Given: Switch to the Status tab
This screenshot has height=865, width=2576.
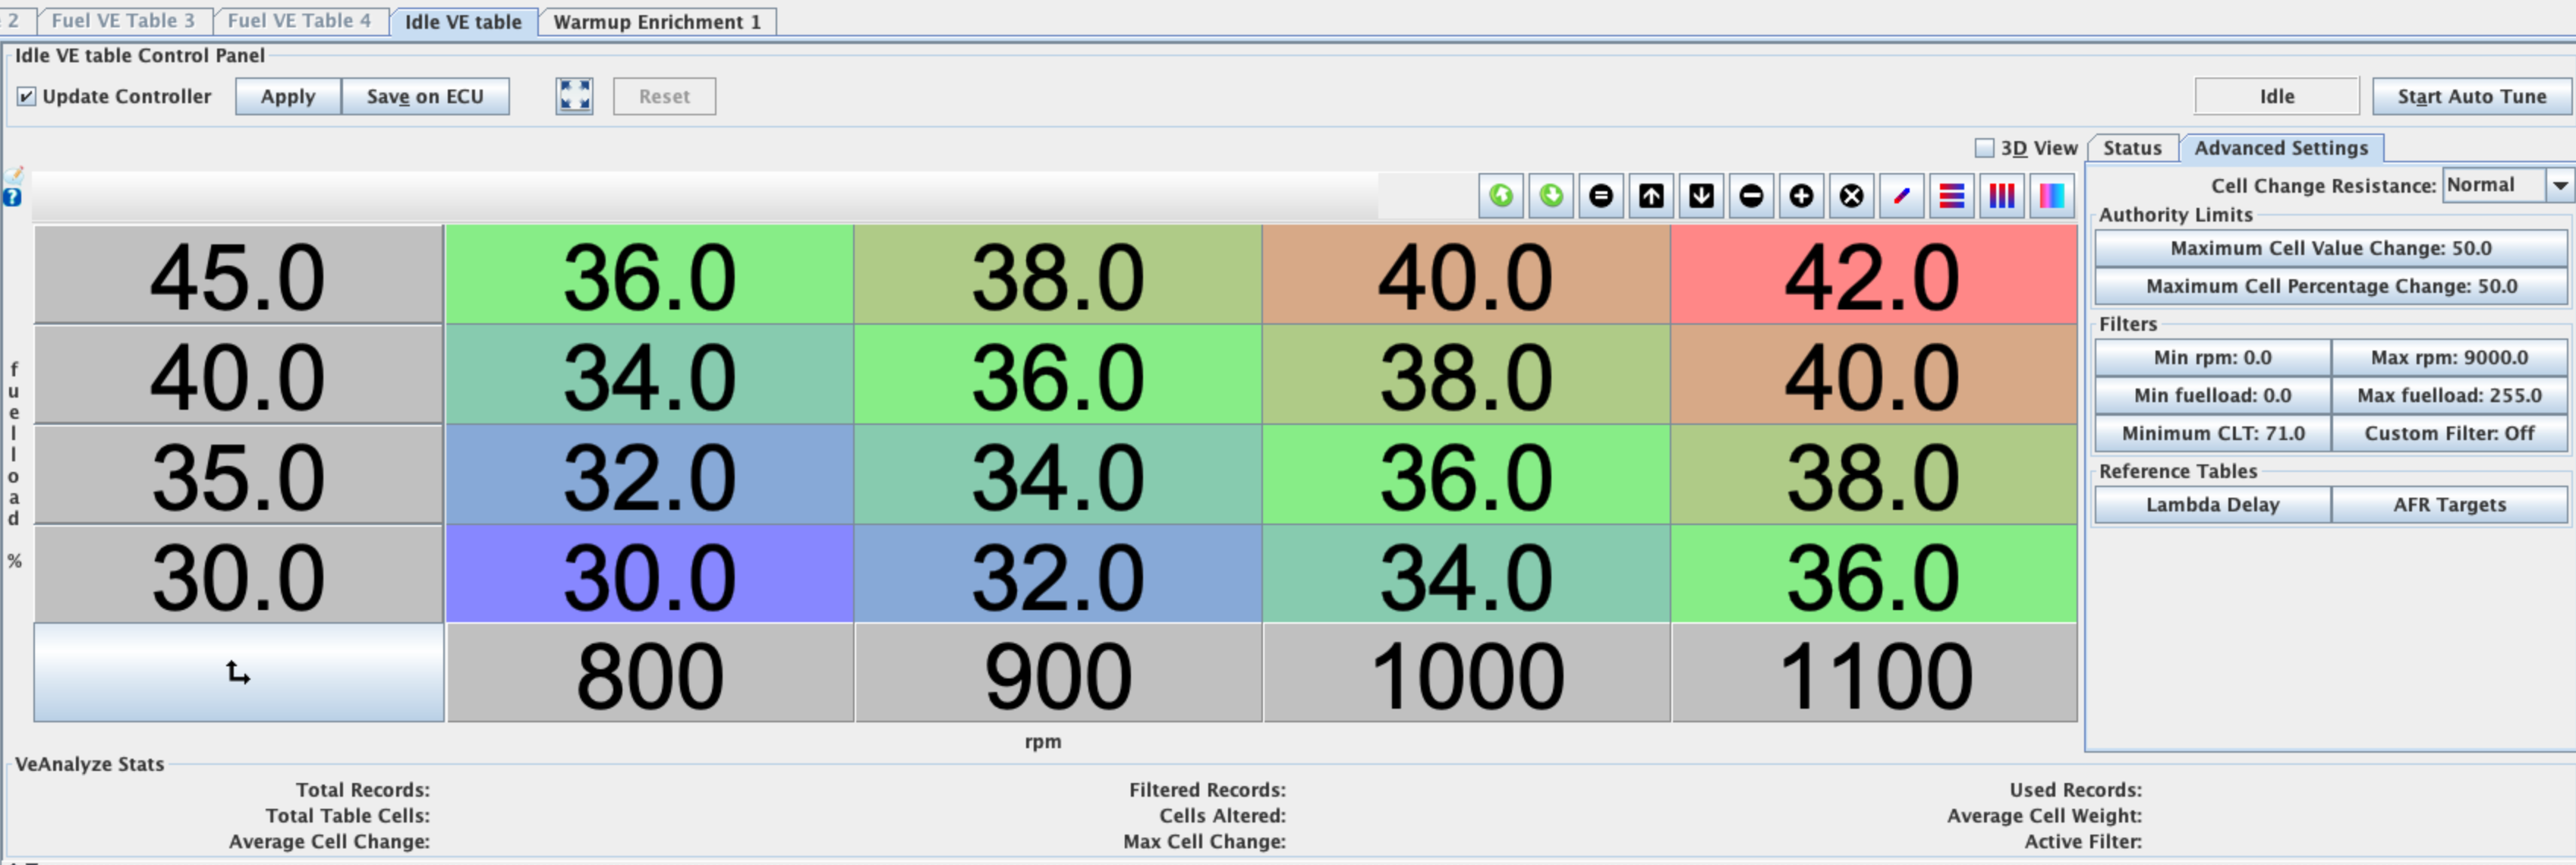Looking at the screenshot, I should click(x=2131, y=148).
